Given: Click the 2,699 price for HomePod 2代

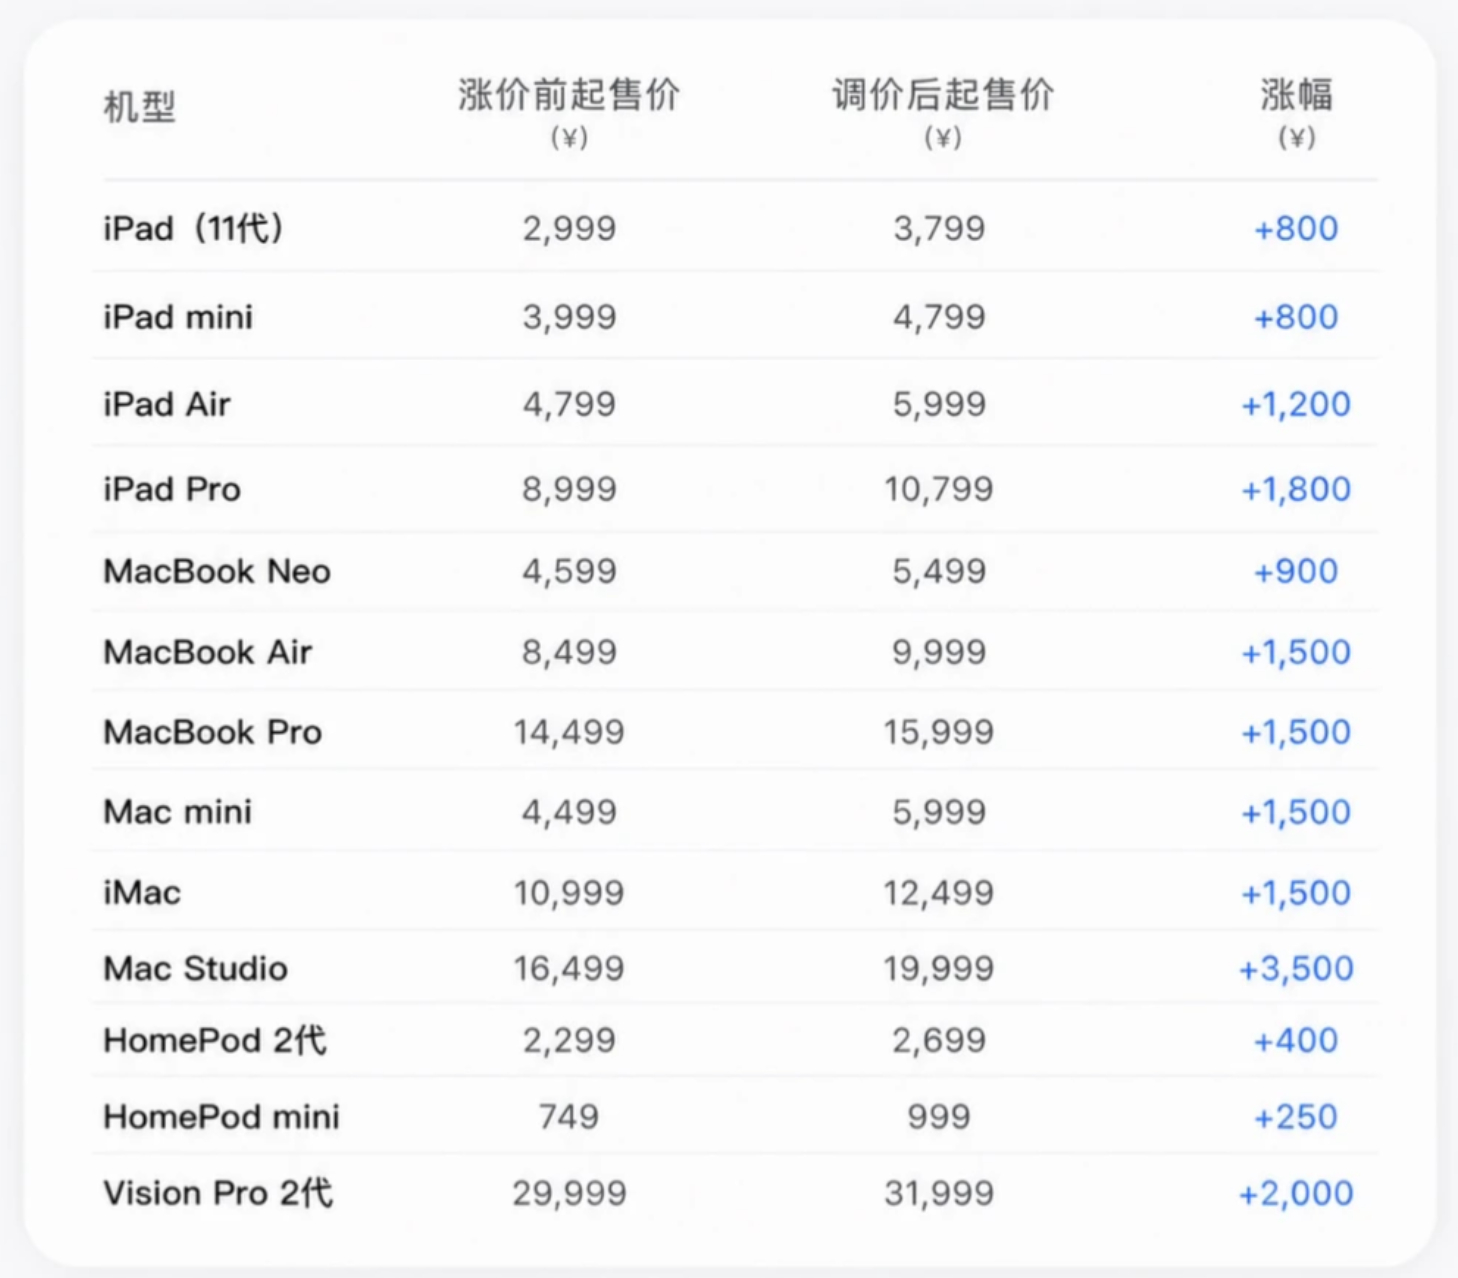Looking at the screenshot, I should click(939, 1040).
